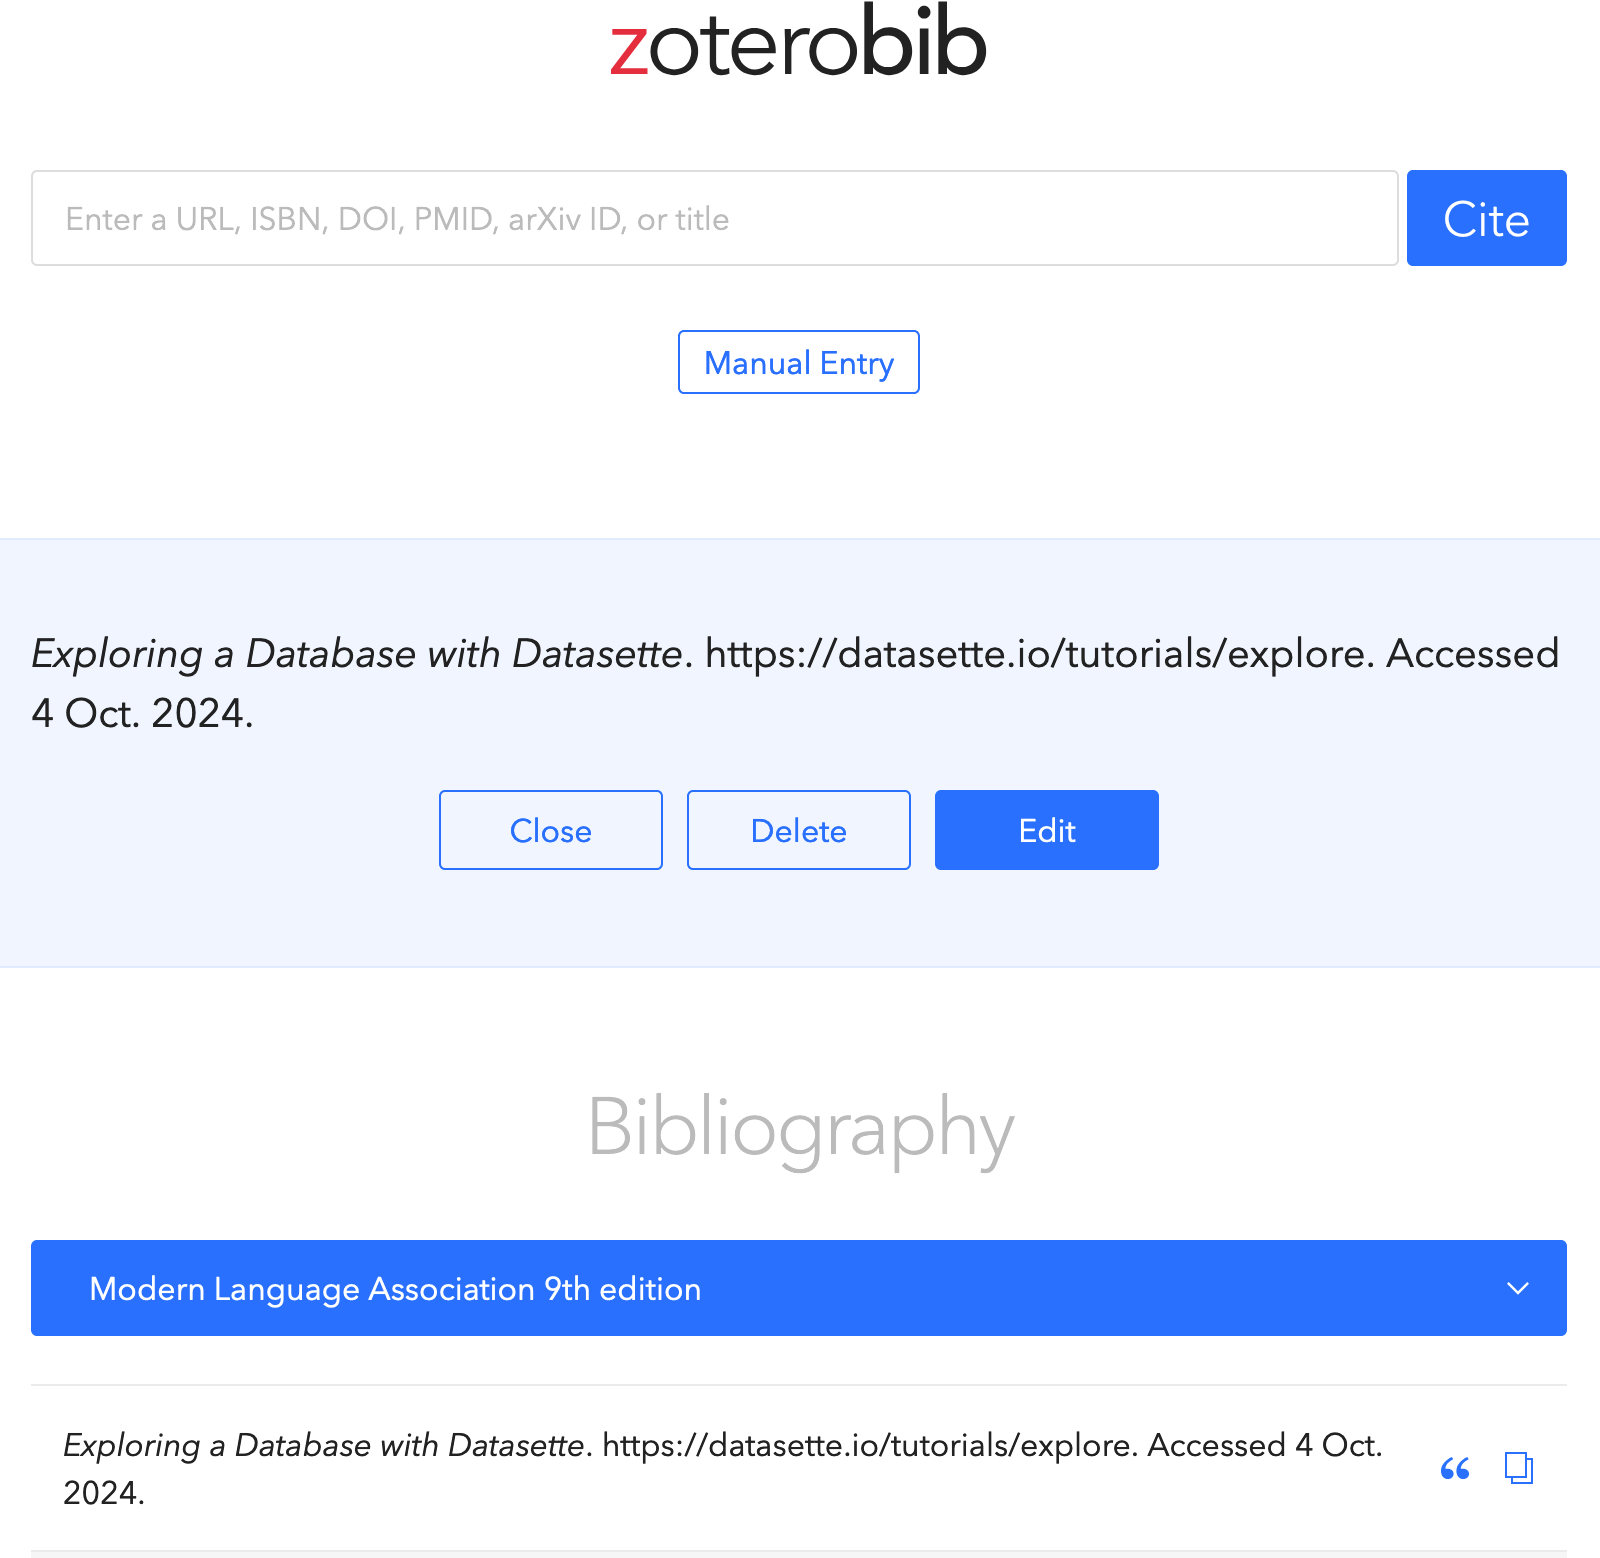Focus the URL, ISBN, DOI input field
The height and width of the screenshot is (1558, 1600).
coord(714,218)
